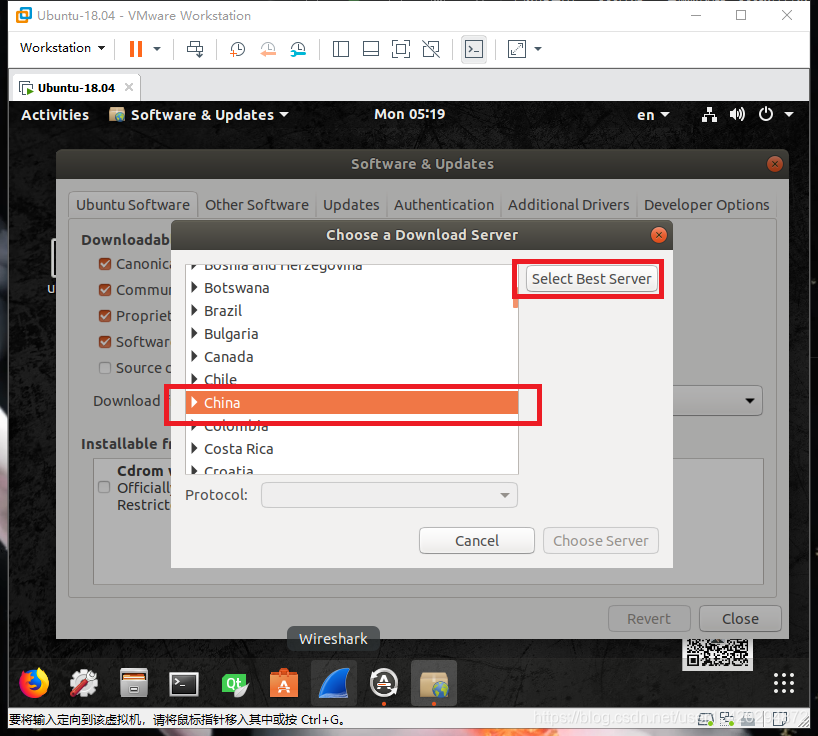Open the snapshot manager icon

(x=298, y=49)
